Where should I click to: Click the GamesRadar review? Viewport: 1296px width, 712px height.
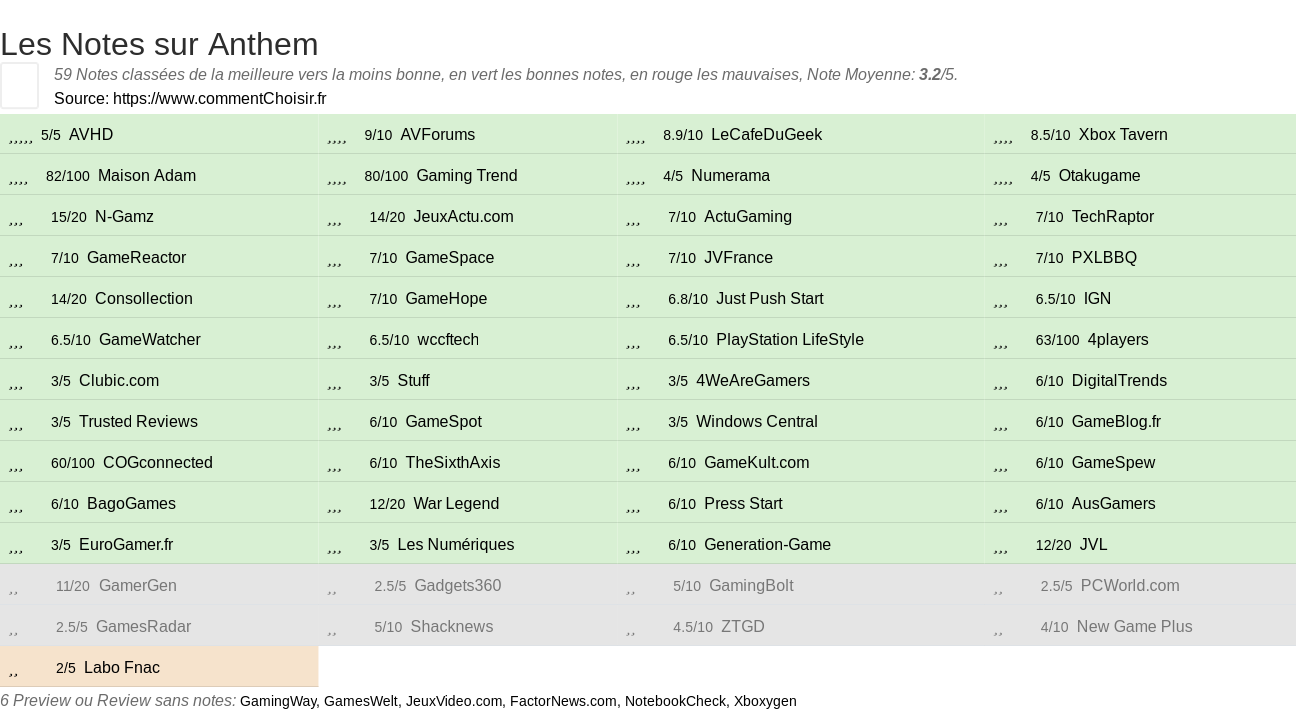coord(143,627)
